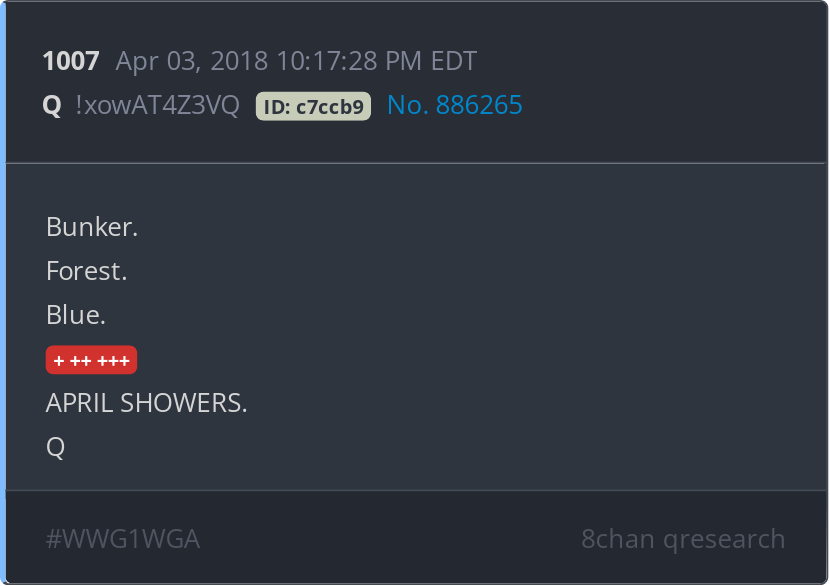Open post link No. 886265
The width and height of the screenshot is (830, 586).
(455, 105)
